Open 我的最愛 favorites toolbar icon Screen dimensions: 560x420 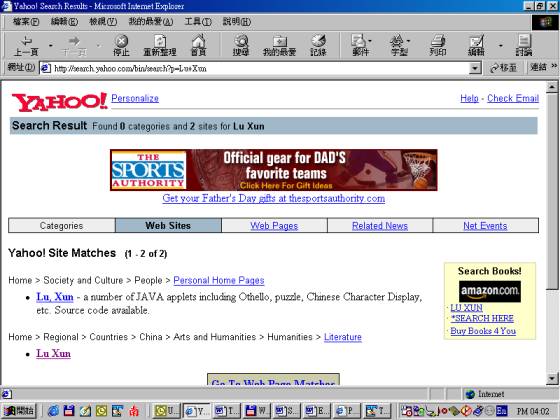click(279, 46)
